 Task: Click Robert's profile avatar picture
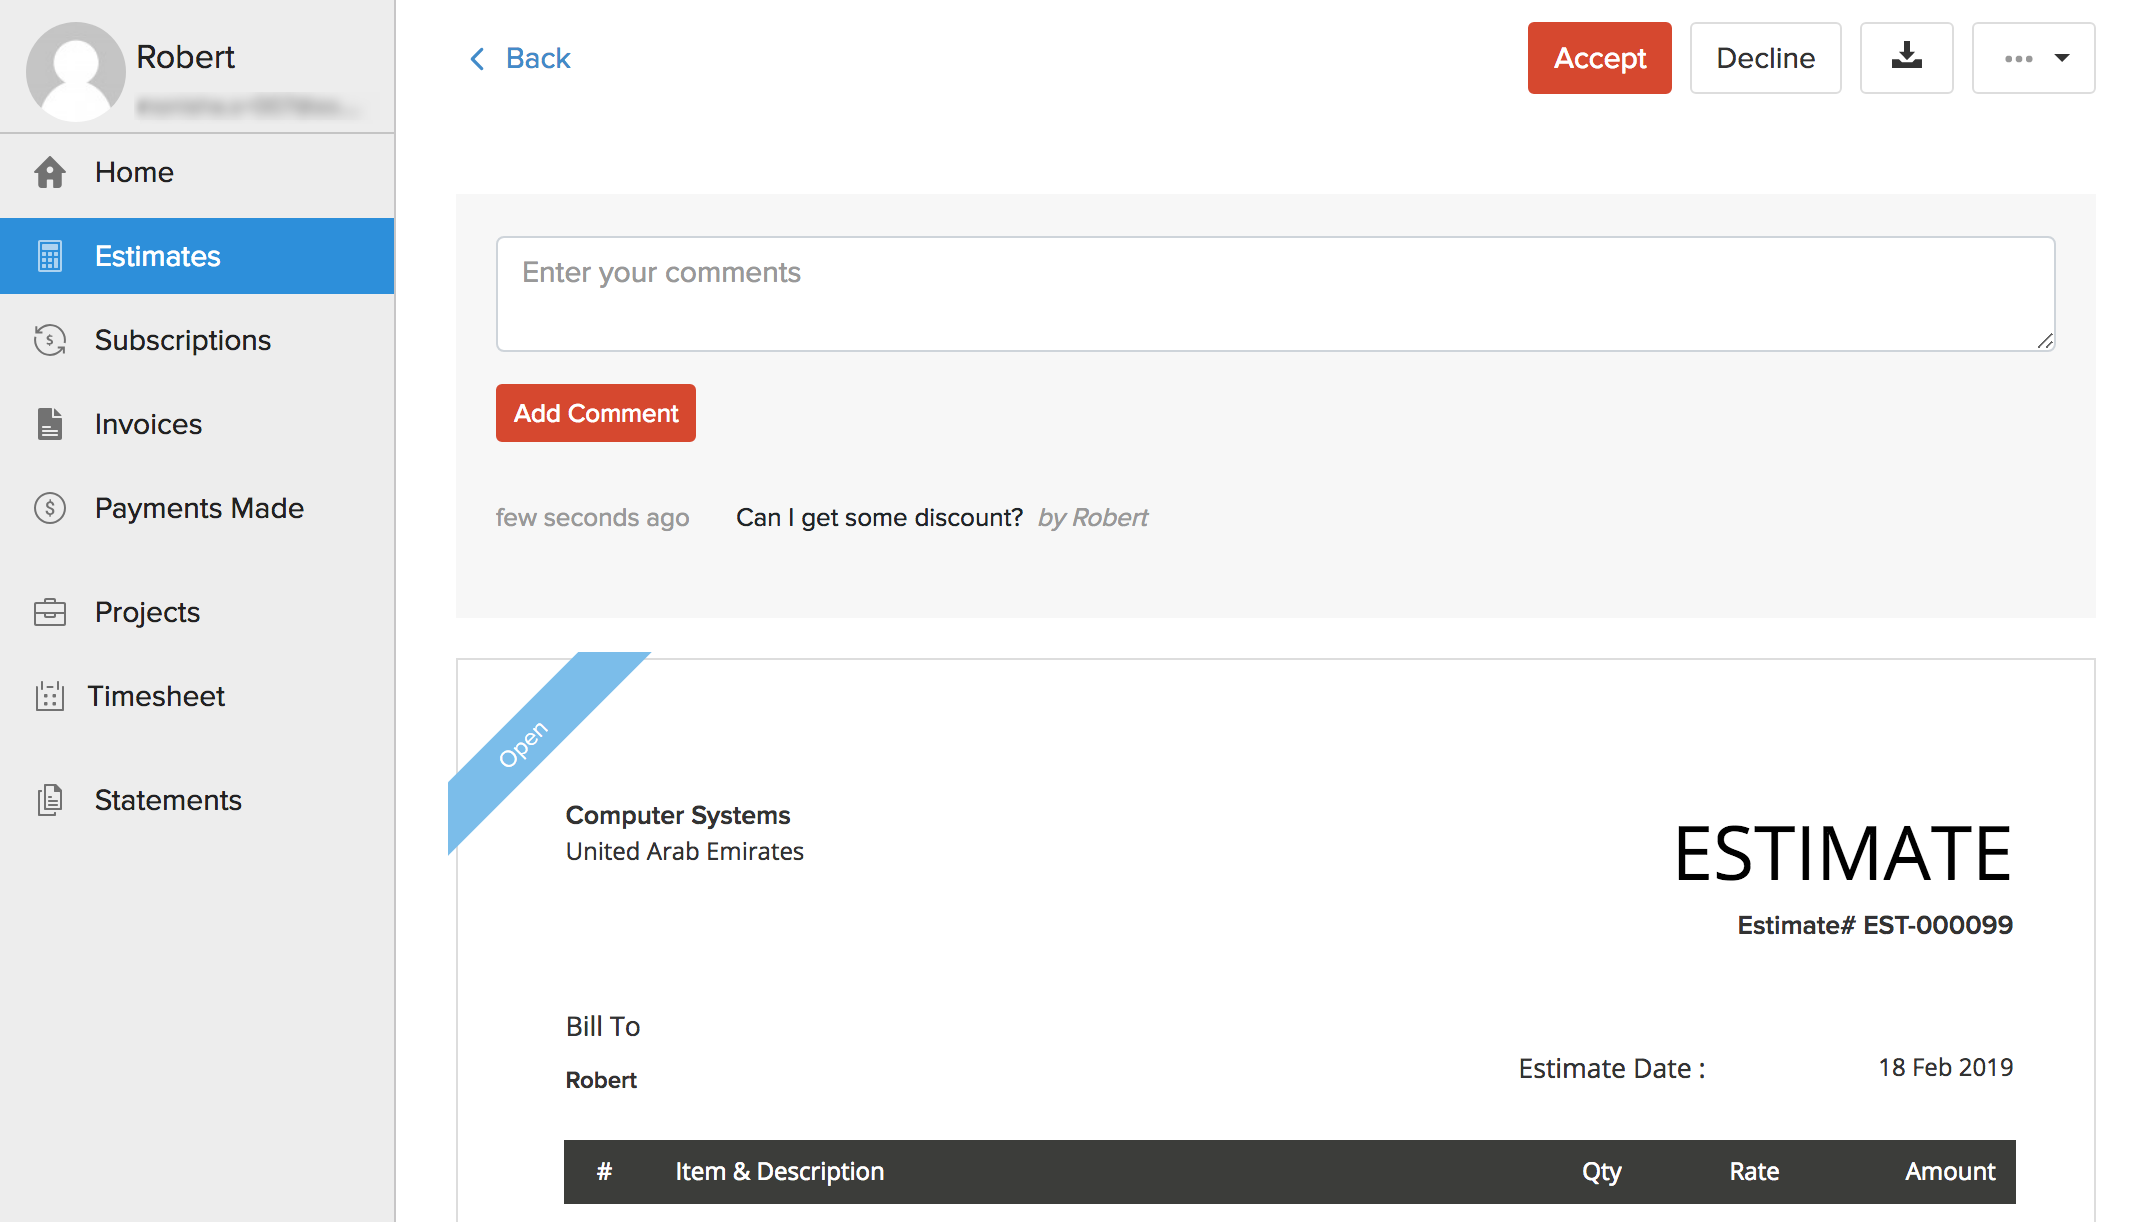(75, 70)
